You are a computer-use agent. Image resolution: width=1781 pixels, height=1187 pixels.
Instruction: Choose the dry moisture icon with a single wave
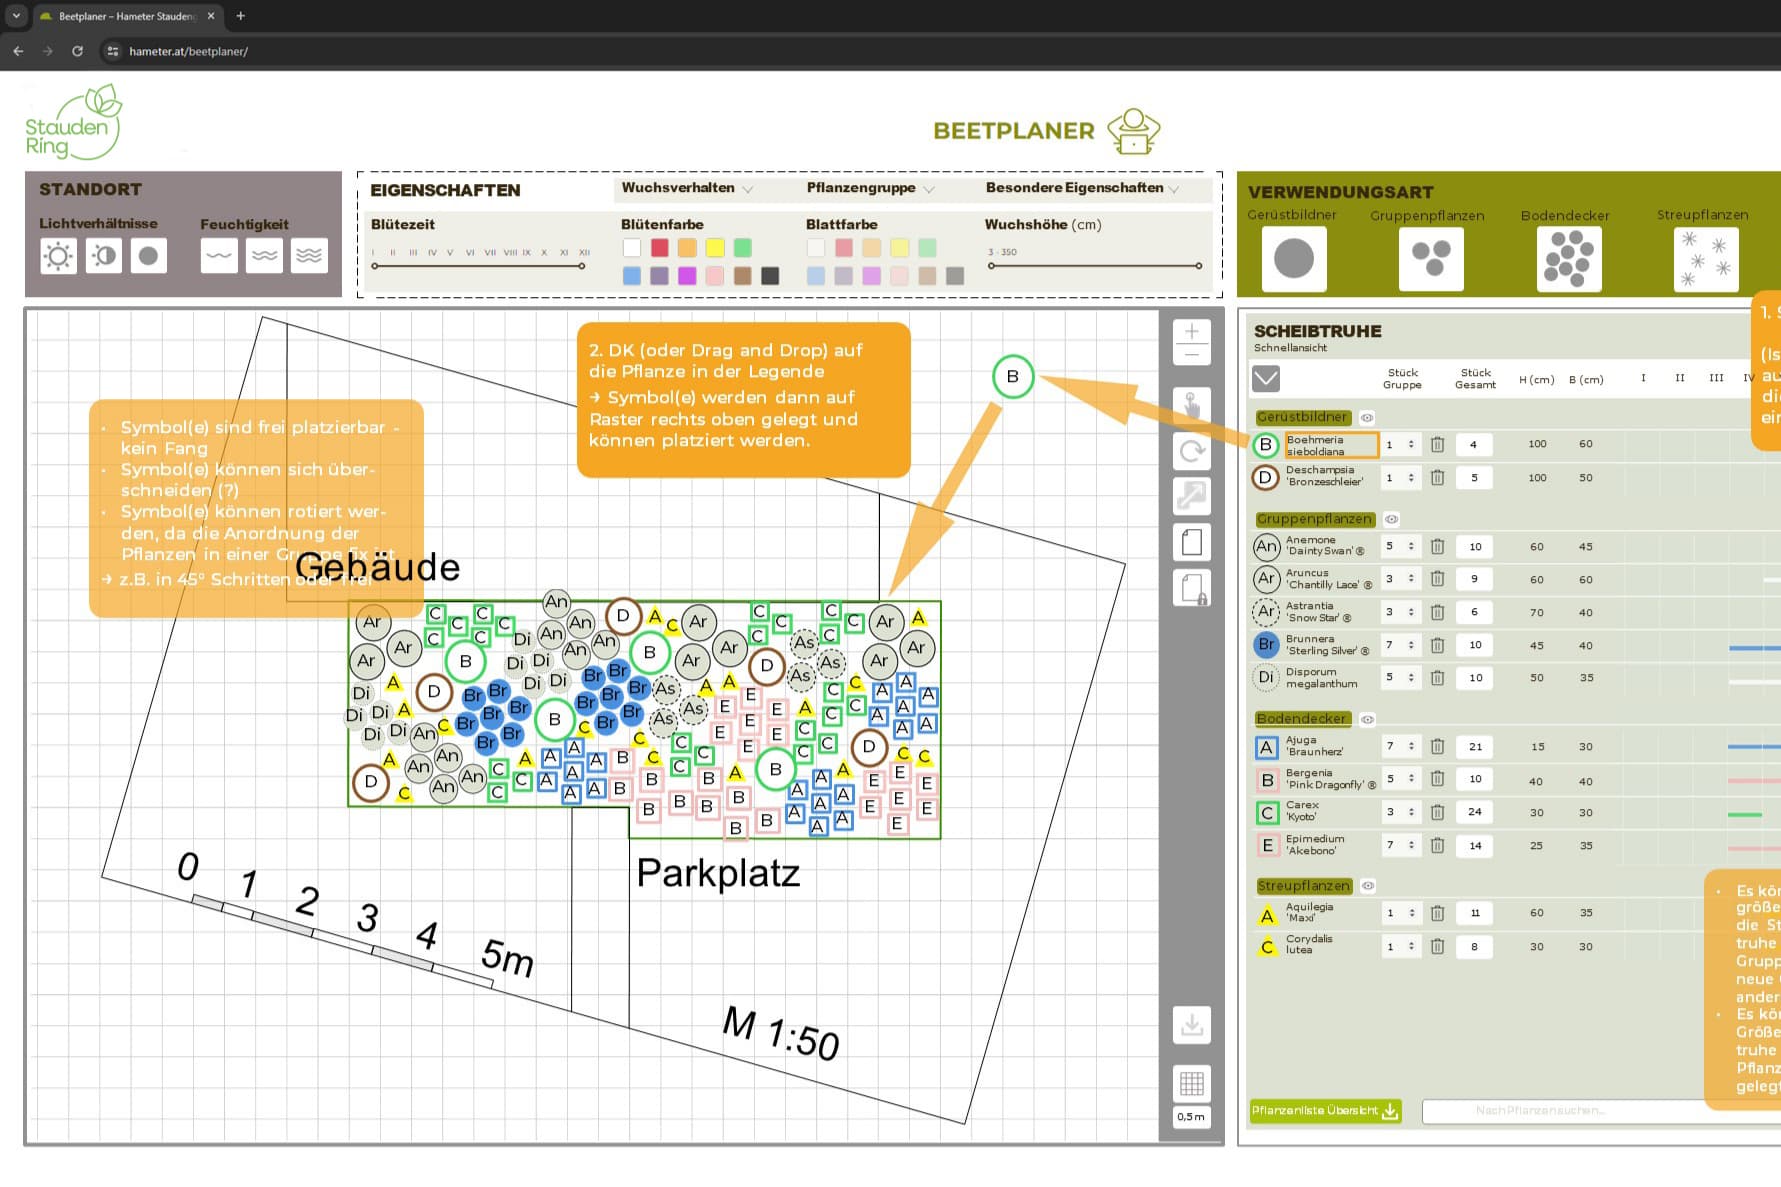click(x=219, y=256)
